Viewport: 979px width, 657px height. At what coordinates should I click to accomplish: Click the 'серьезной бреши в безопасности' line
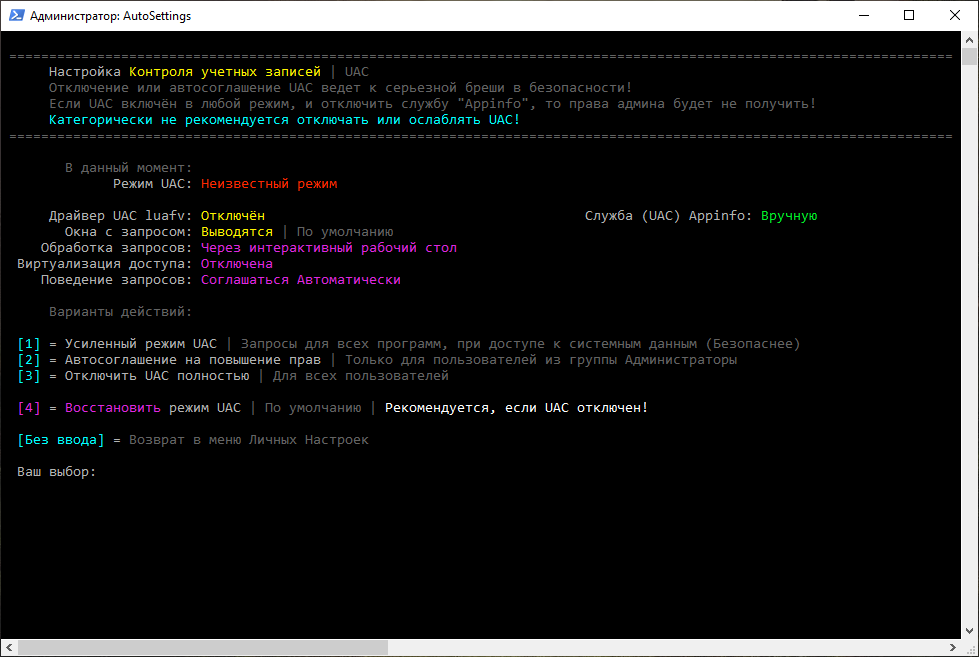coord(340,88)
